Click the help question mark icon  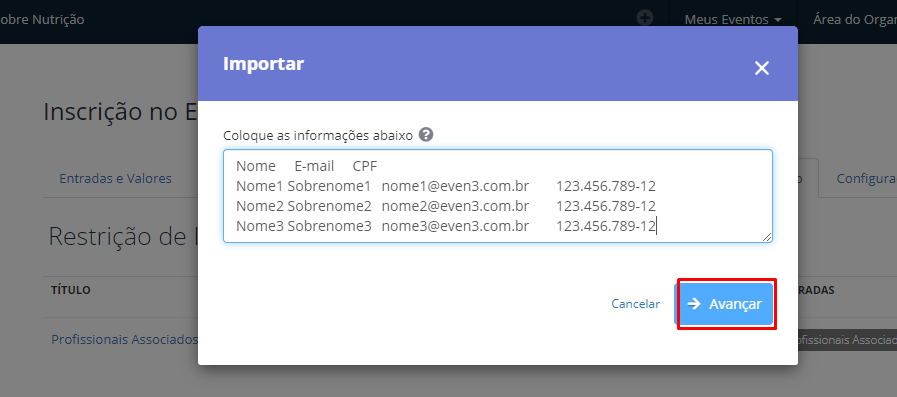(x=426, y=135)
